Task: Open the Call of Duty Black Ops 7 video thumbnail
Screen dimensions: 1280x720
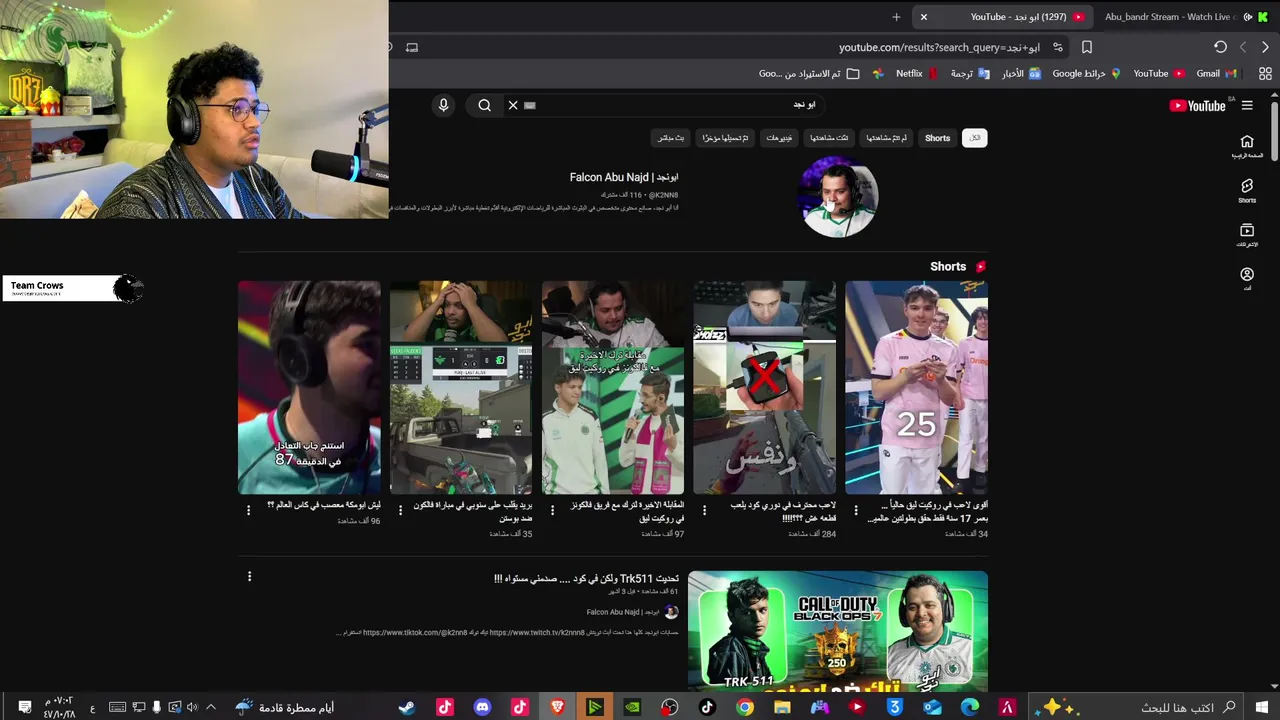Action: click(x=838, y=629)
